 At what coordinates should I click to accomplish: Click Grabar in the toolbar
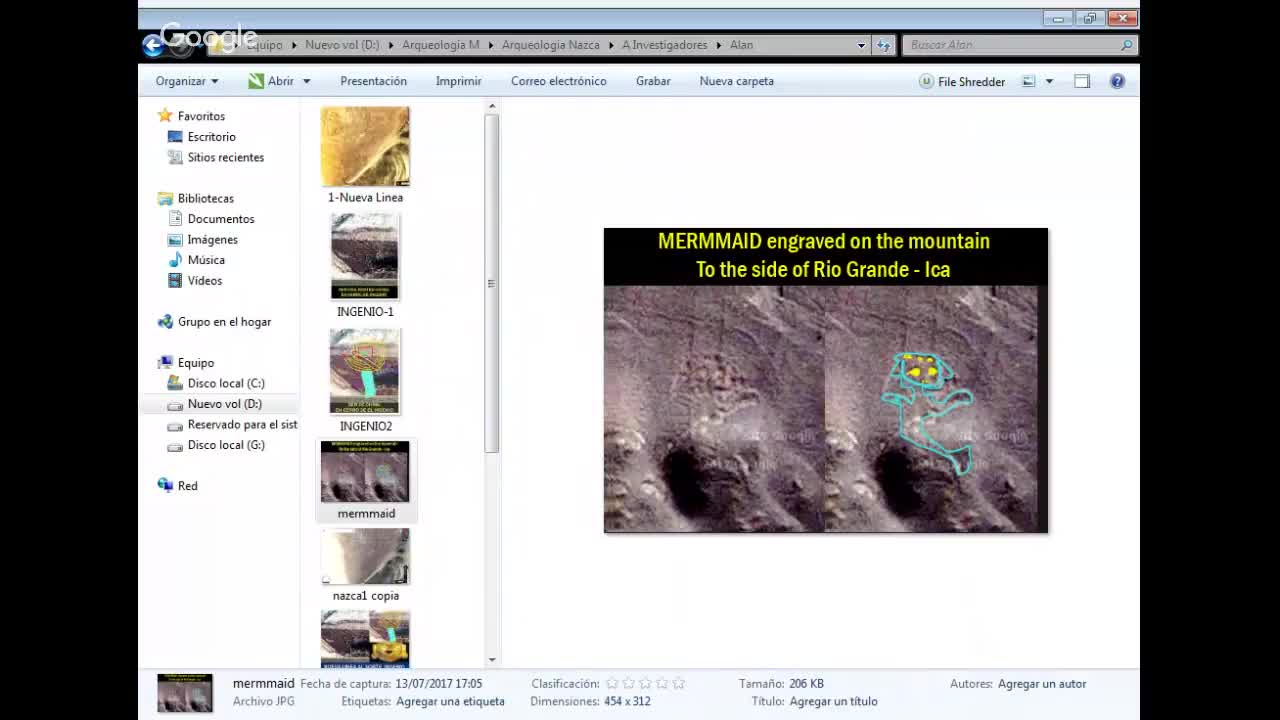pos(653,81)
